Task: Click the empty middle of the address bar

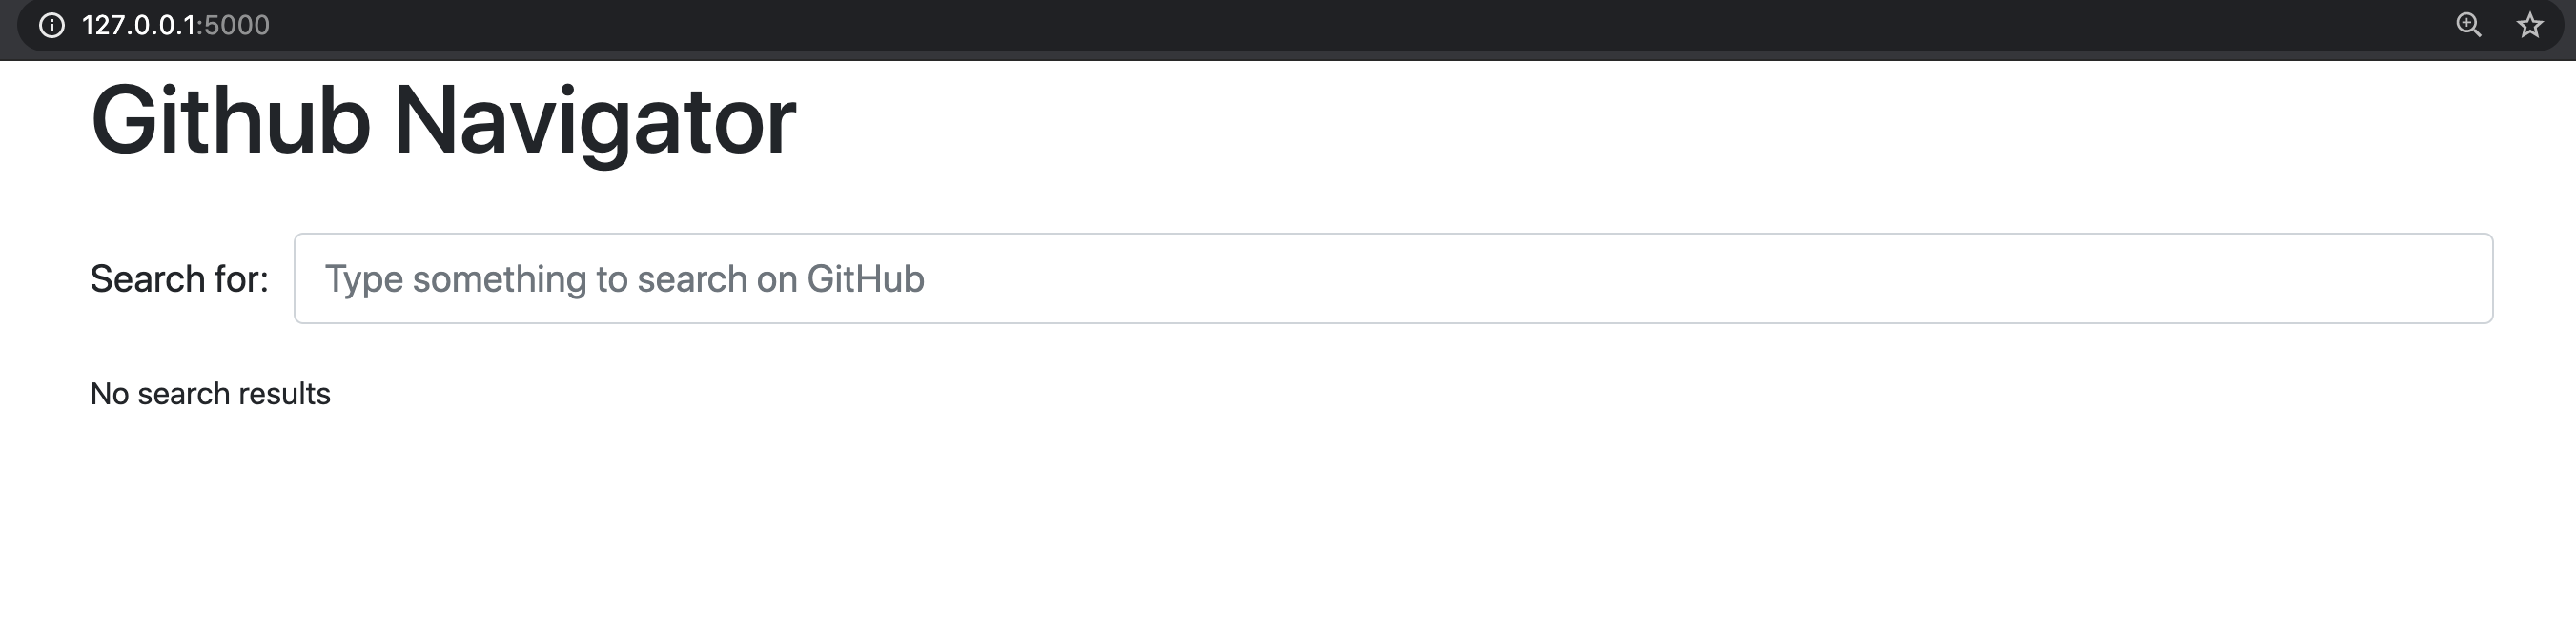Action: (1300, 25)
